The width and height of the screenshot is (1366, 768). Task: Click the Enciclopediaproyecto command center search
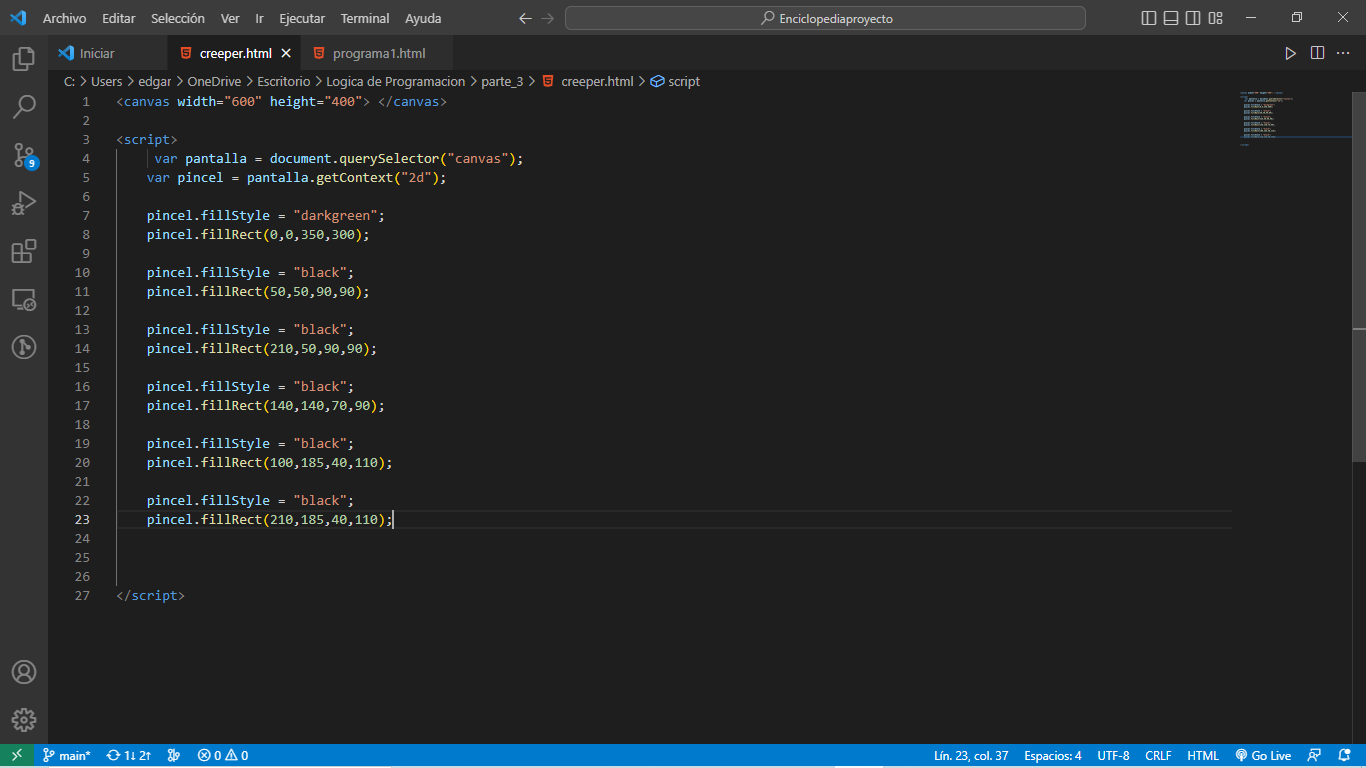coord(825,18)
